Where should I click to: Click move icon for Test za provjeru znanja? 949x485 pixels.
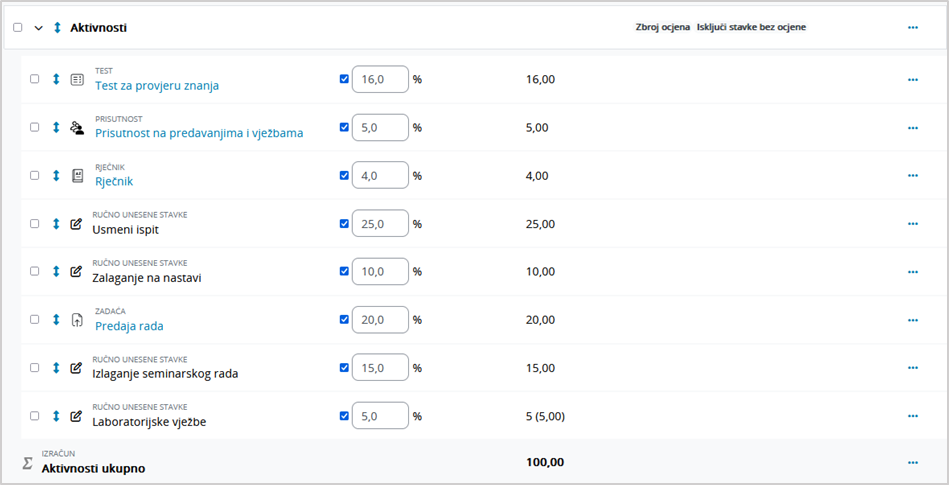point(56,79)
